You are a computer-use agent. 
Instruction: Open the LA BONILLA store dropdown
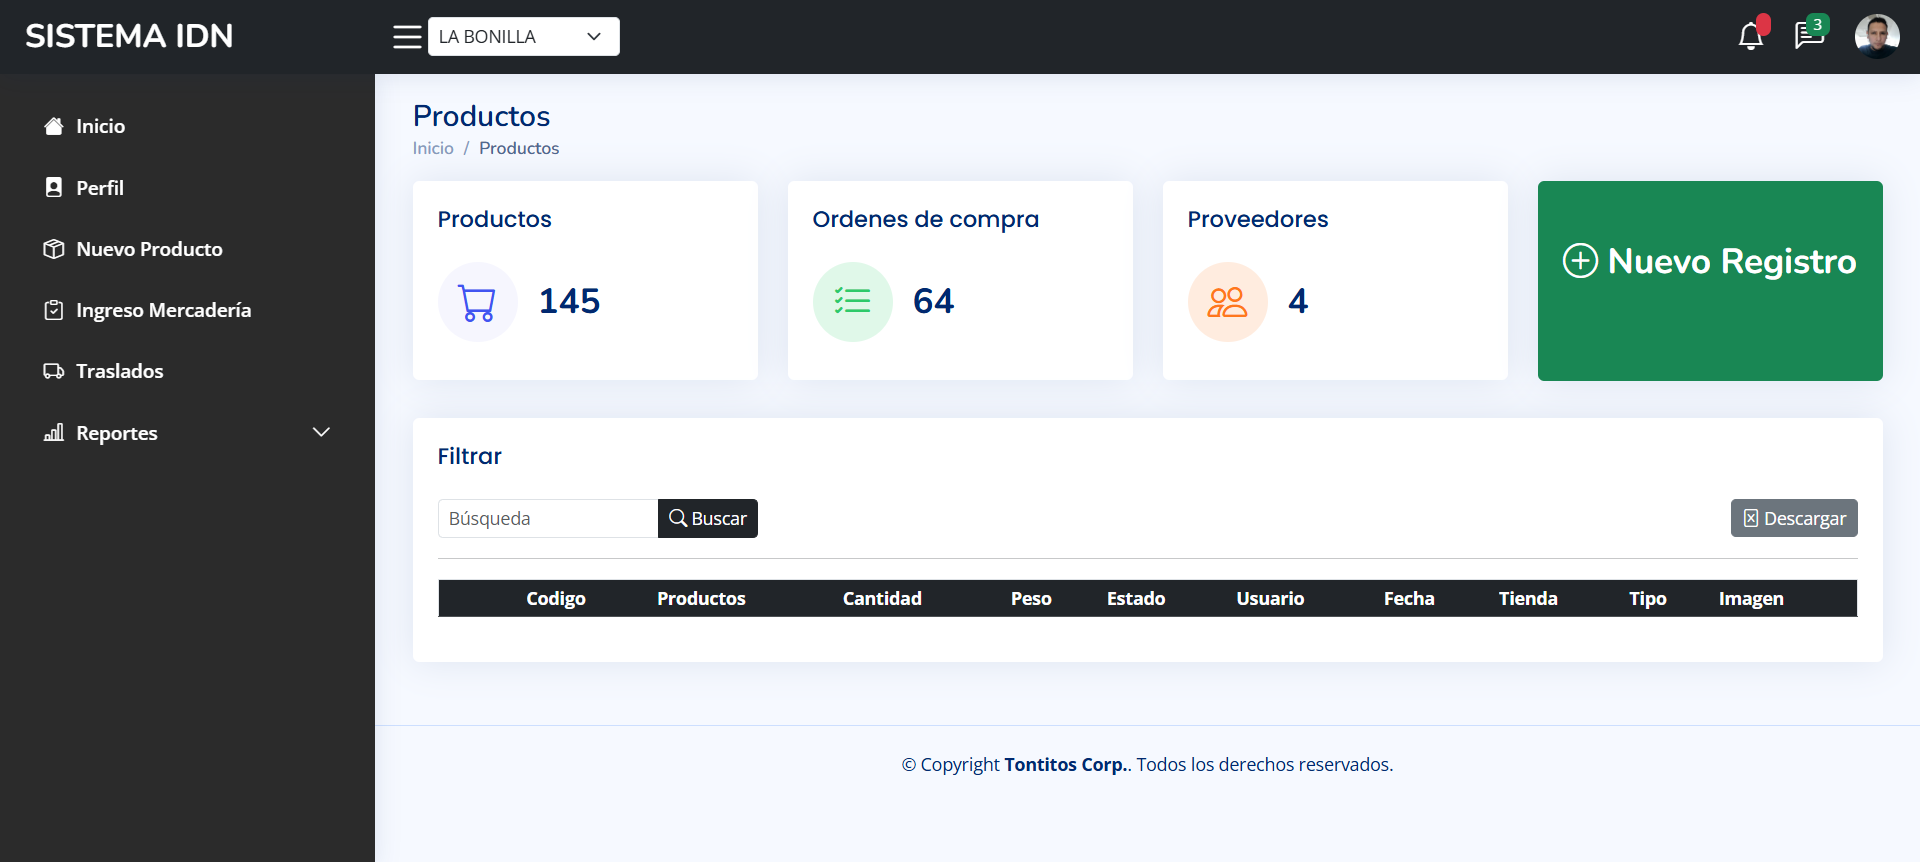click(x=523, y=37)
